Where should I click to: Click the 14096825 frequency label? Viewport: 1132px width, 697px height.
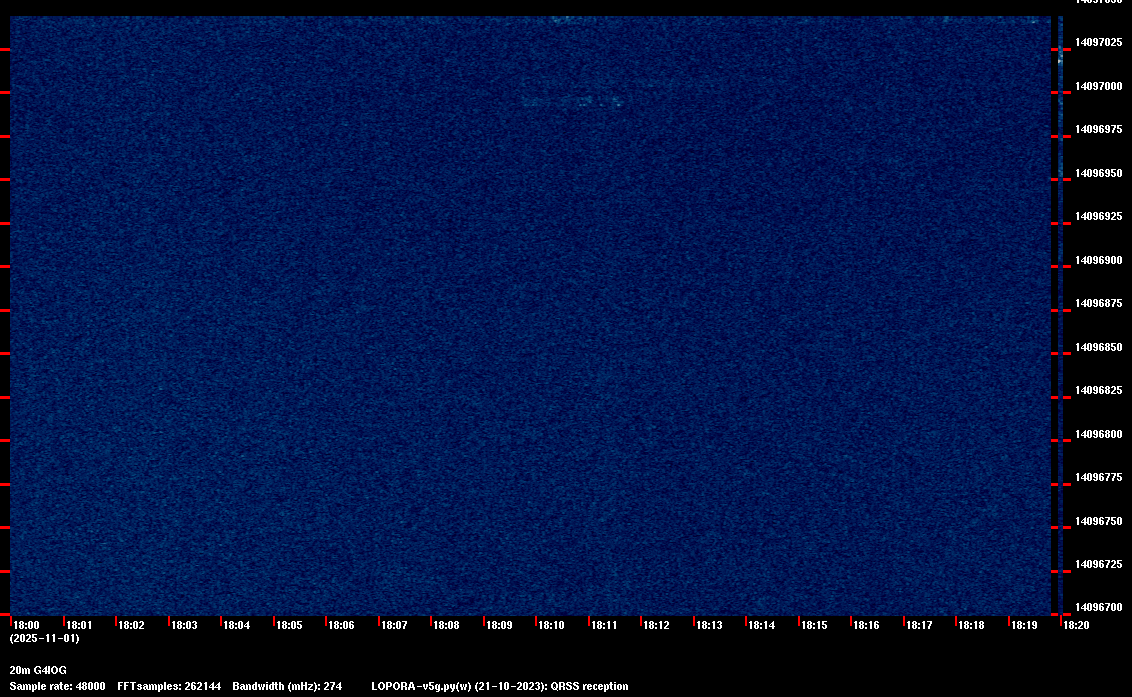1099,391
